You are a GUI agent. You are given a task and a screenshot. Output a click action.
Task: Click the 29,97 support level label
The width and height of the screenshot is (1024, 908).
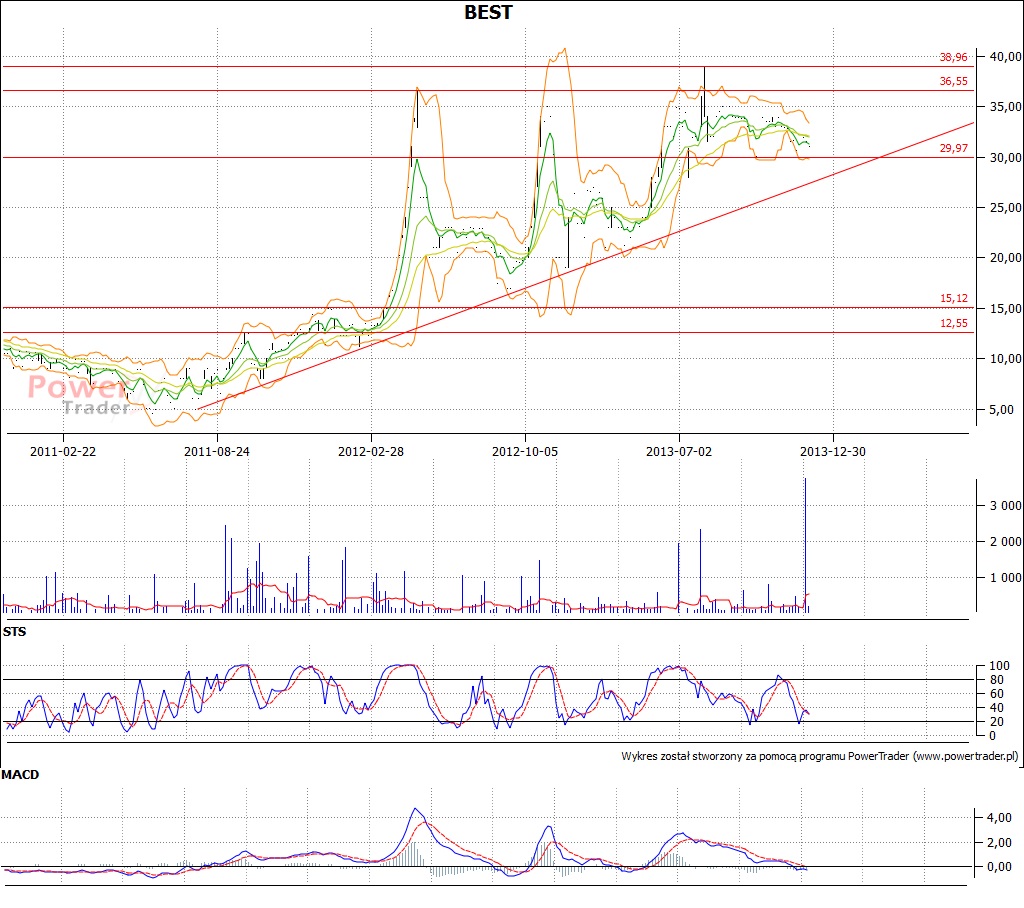coord(953,148)
